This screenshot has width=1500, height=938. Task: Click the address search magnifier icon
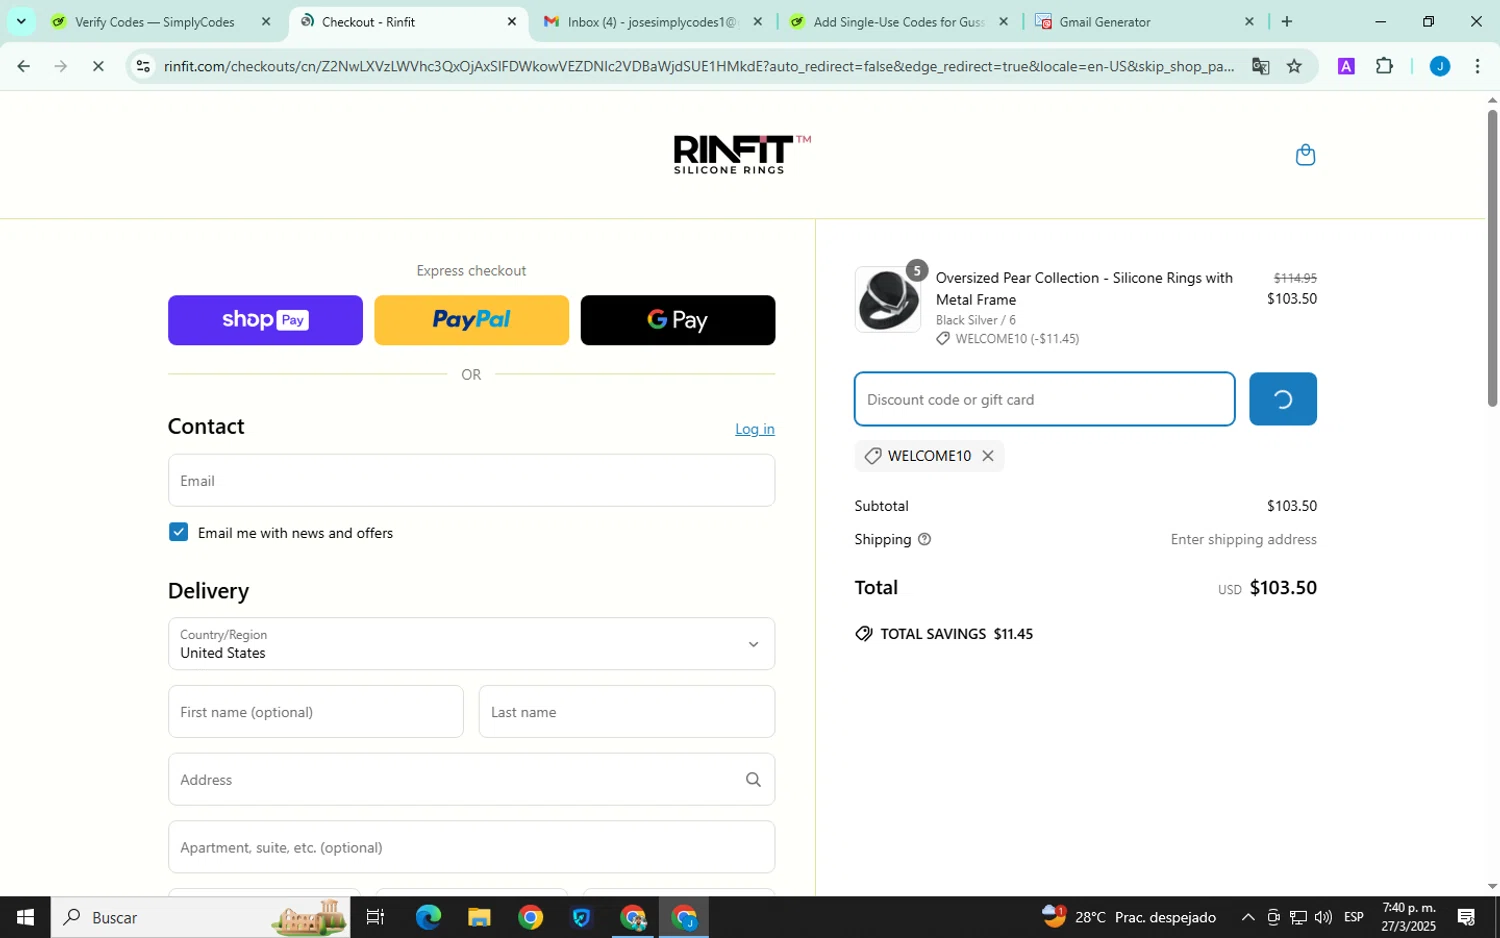tap(753, 780)
